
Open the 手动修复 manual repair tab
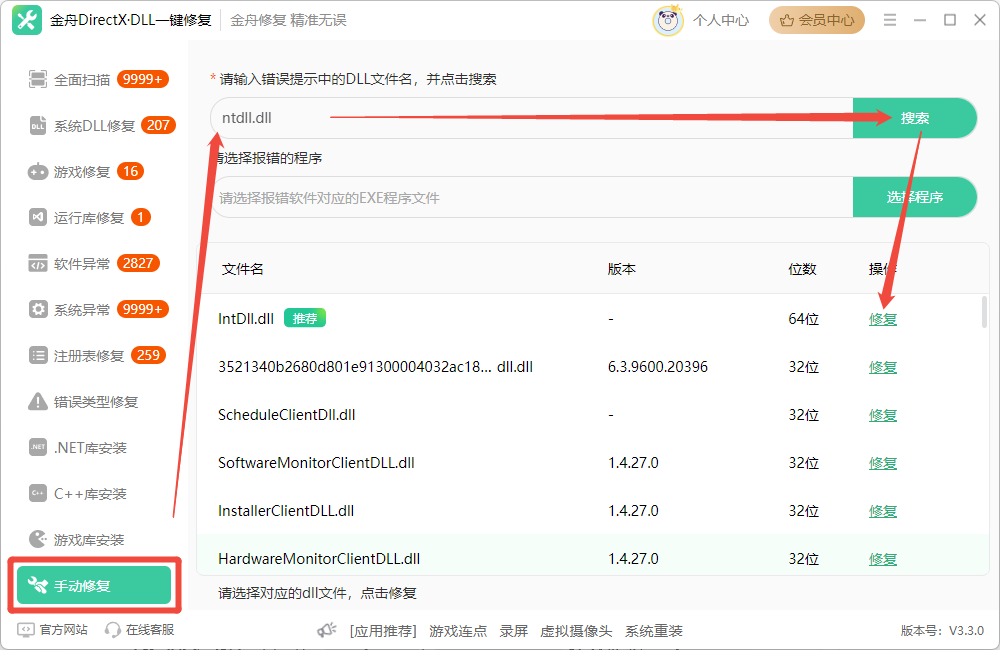tap(94, 585)
